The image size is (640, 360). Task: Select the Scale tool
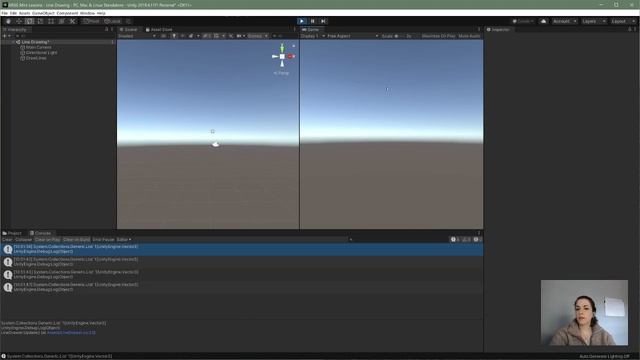click(40, 21)
